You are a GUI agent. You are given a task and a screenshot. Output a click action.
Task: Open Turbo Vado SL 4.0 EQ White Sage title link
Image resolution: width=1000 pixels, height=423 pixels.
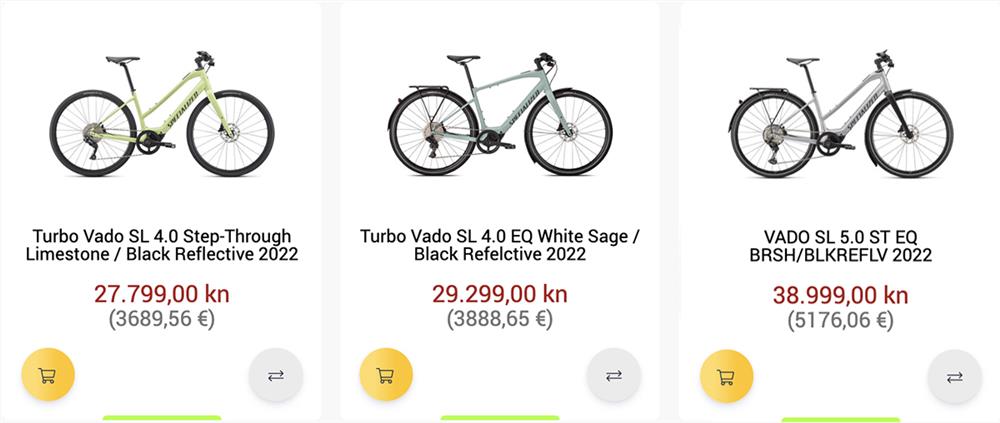pyautogui.click(x=499, y=245)
